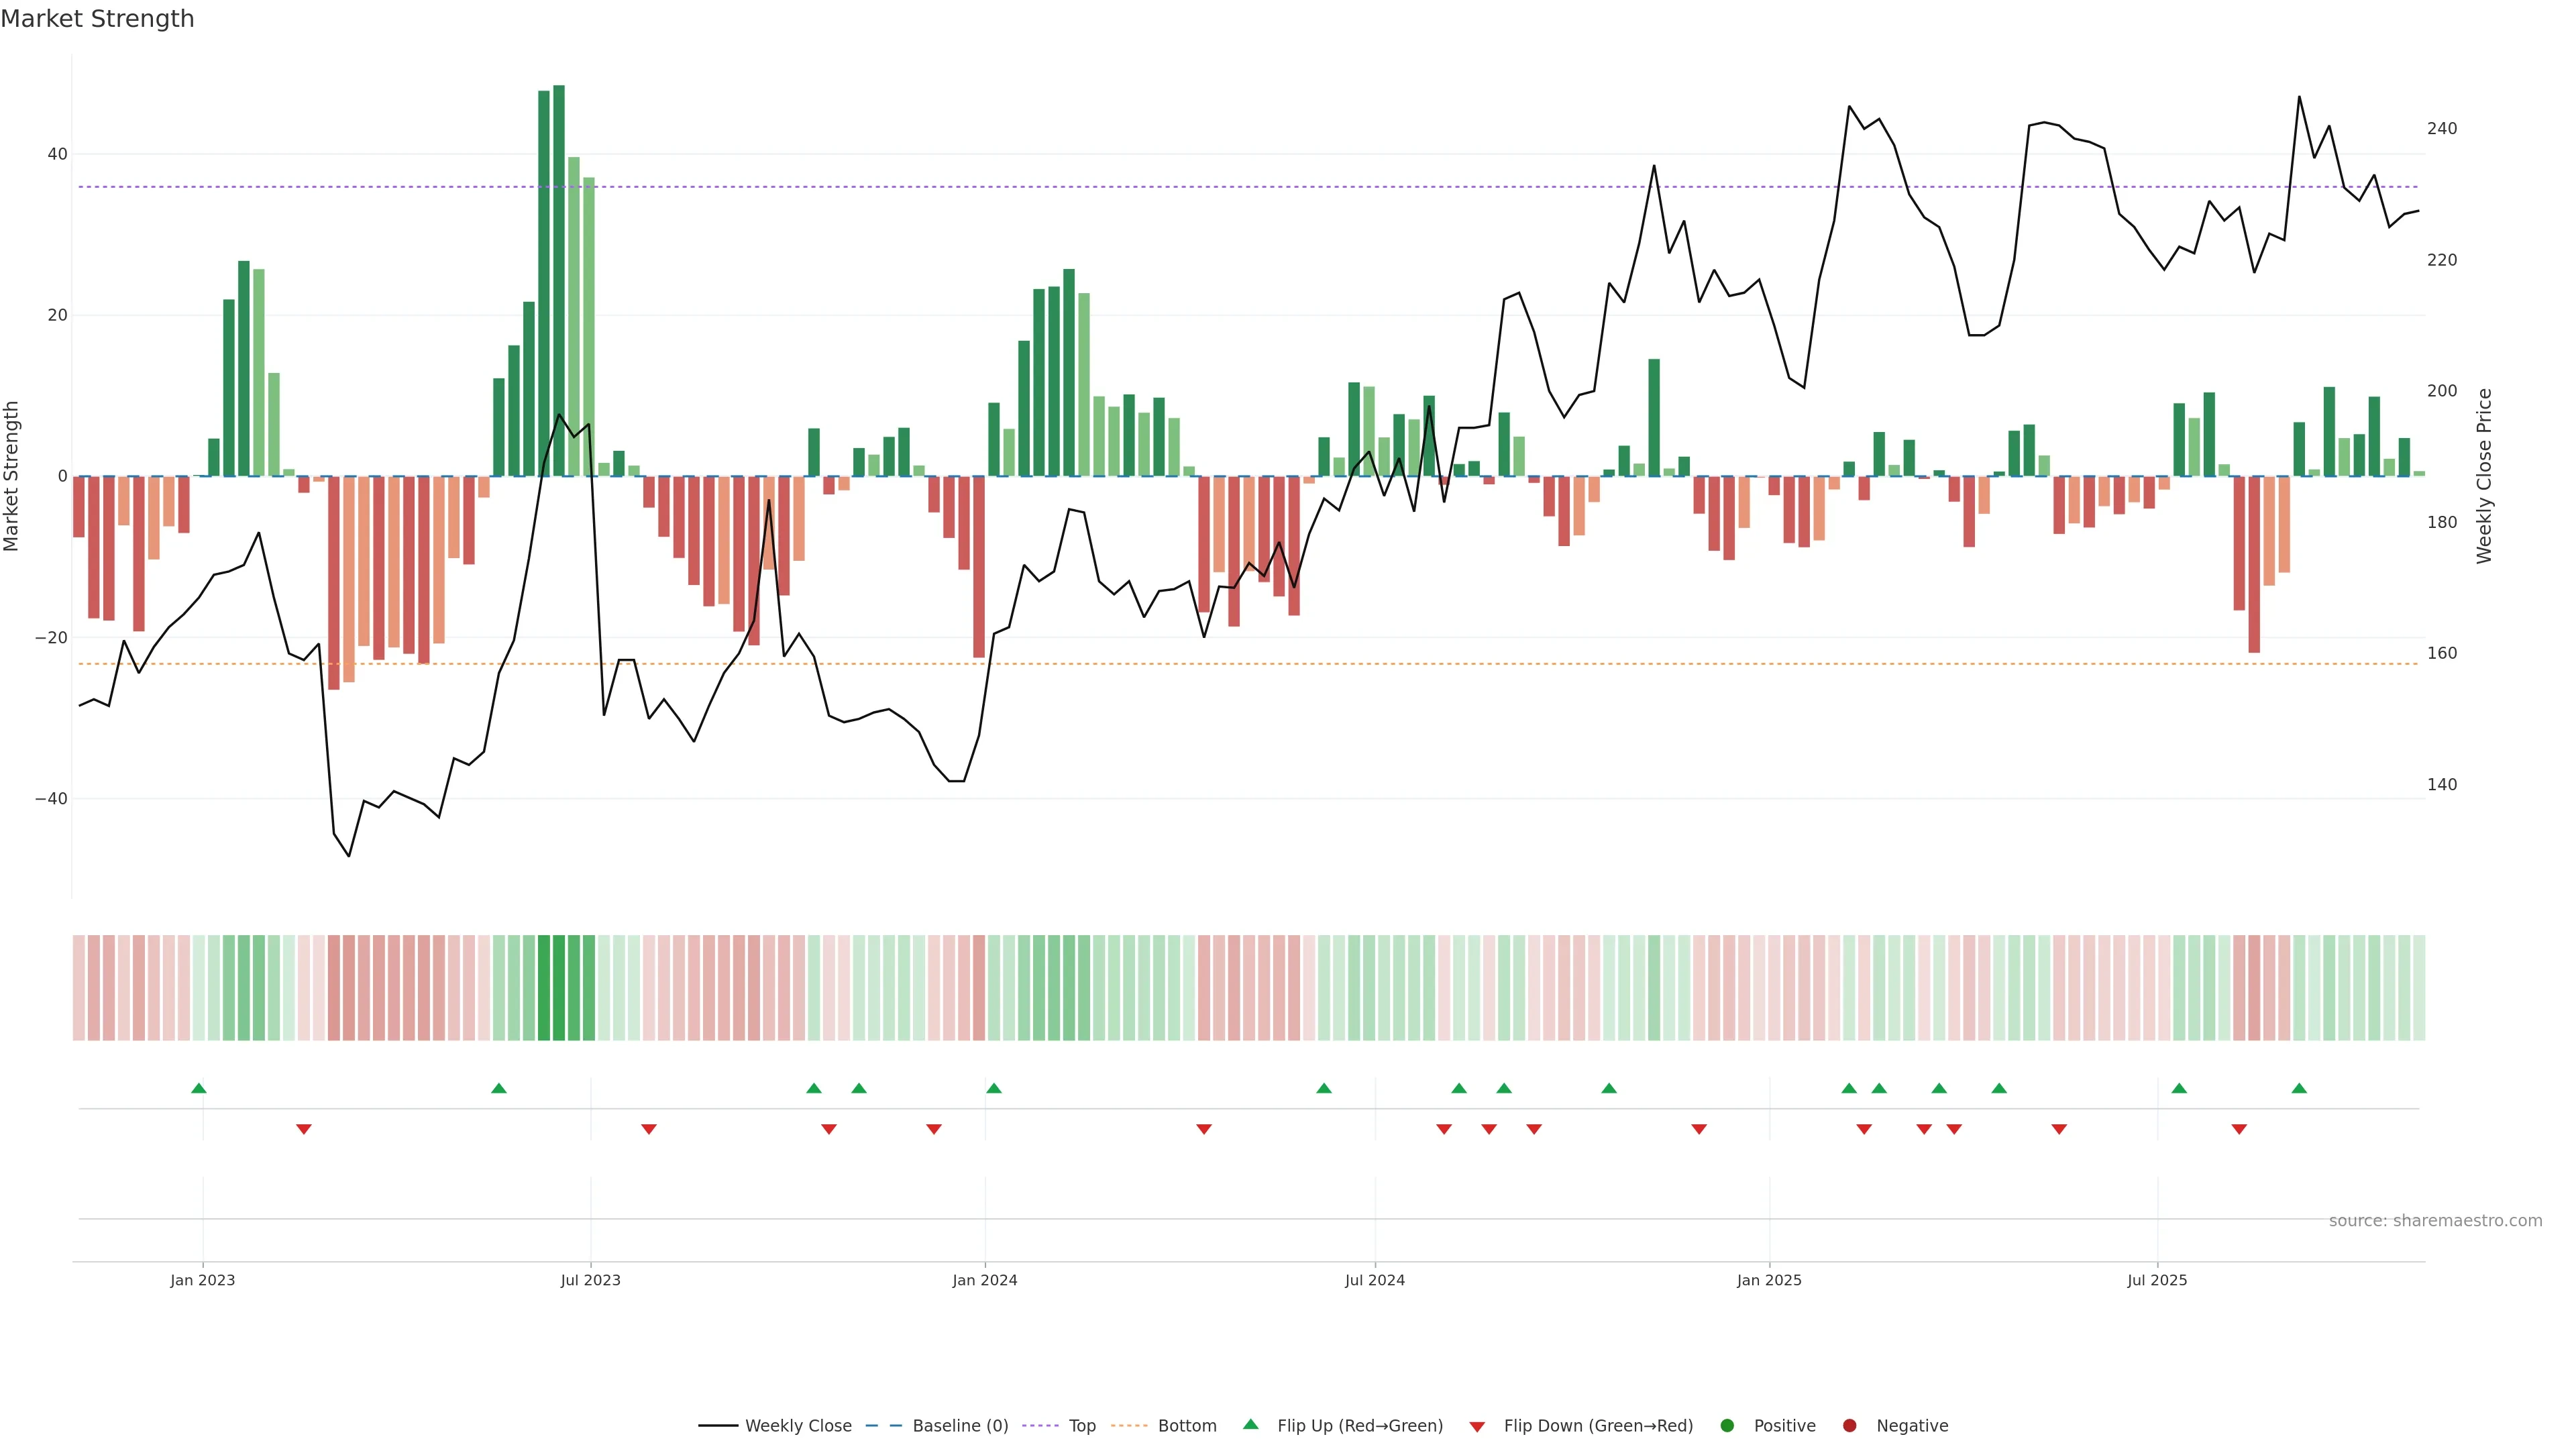The image size is (2576, 1449).
Task: Click the Market Strength chart title
Action: (97, 19)
